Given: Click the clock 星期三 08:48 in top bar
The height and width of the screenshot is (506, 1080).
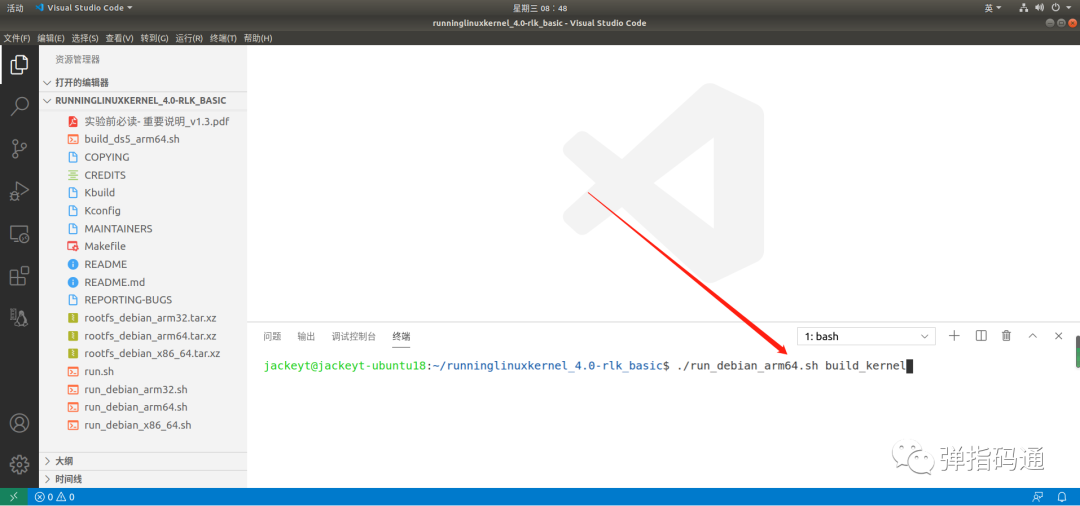Looking at the screenshot, I should point(540,8).
